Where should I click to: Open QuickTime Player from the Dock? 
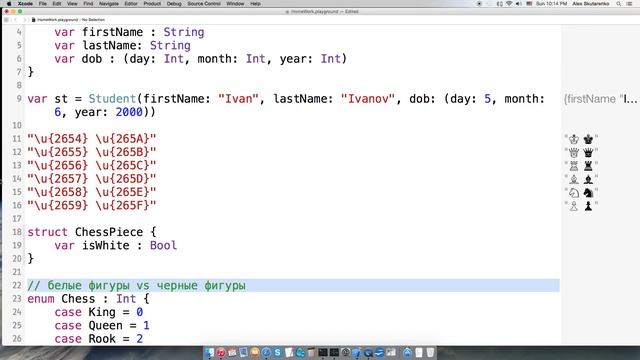368,353
